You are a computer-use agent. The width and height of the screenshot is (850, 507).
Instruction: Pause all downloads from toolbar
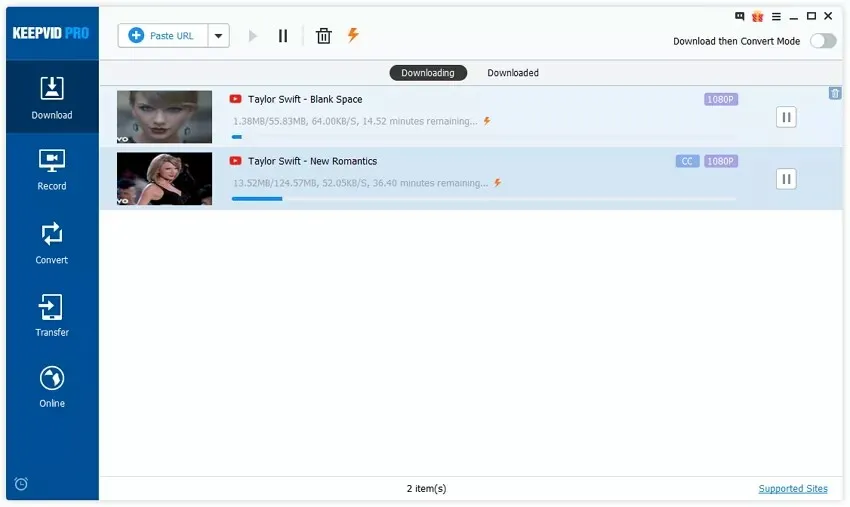[283, 36]
